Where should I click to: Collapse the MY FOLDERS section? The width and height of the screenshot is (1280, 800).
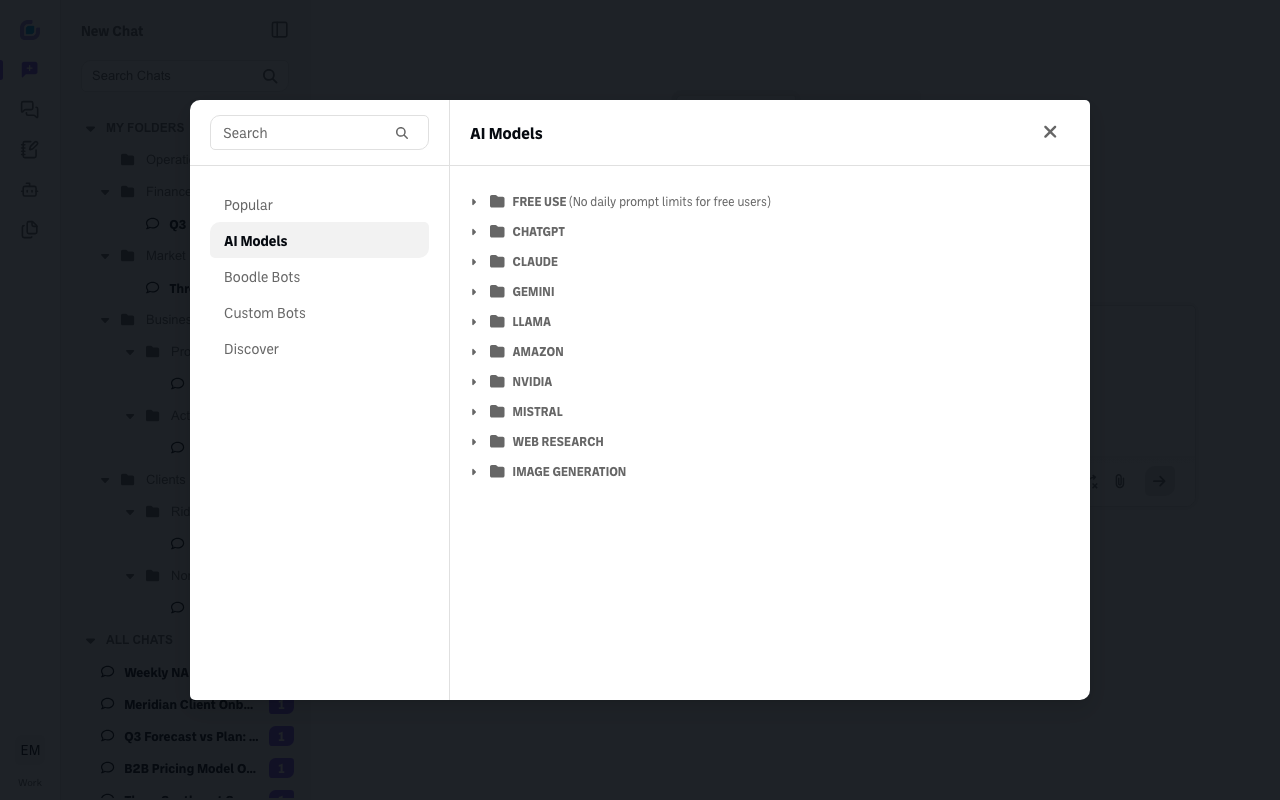[x=90, y=128]
